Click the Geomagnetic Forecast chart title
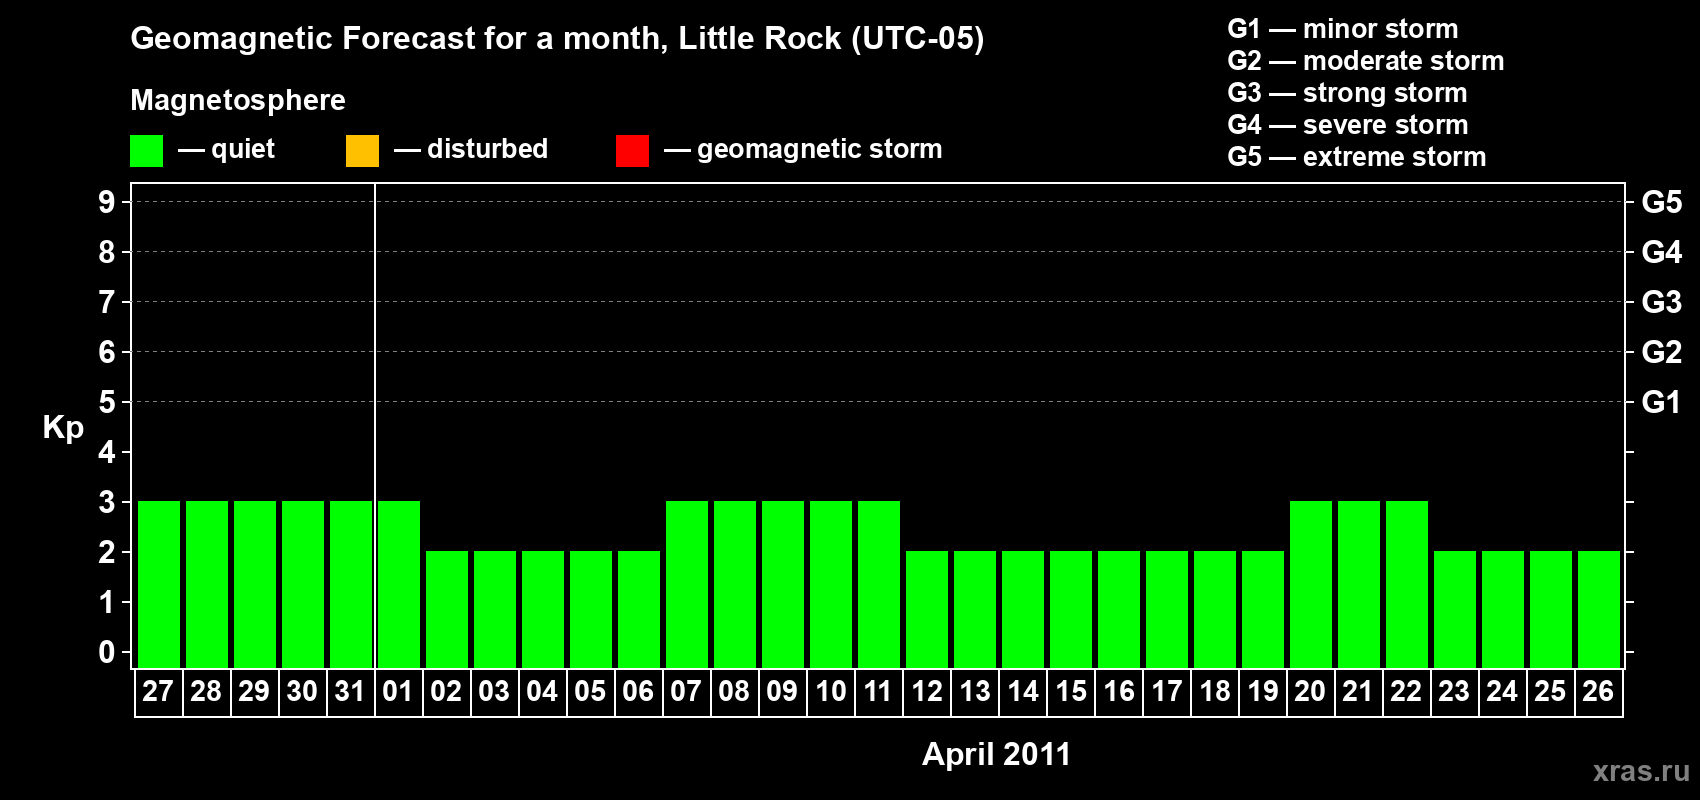The width and height of the screenshot is (1700, 800). [557, 39]
